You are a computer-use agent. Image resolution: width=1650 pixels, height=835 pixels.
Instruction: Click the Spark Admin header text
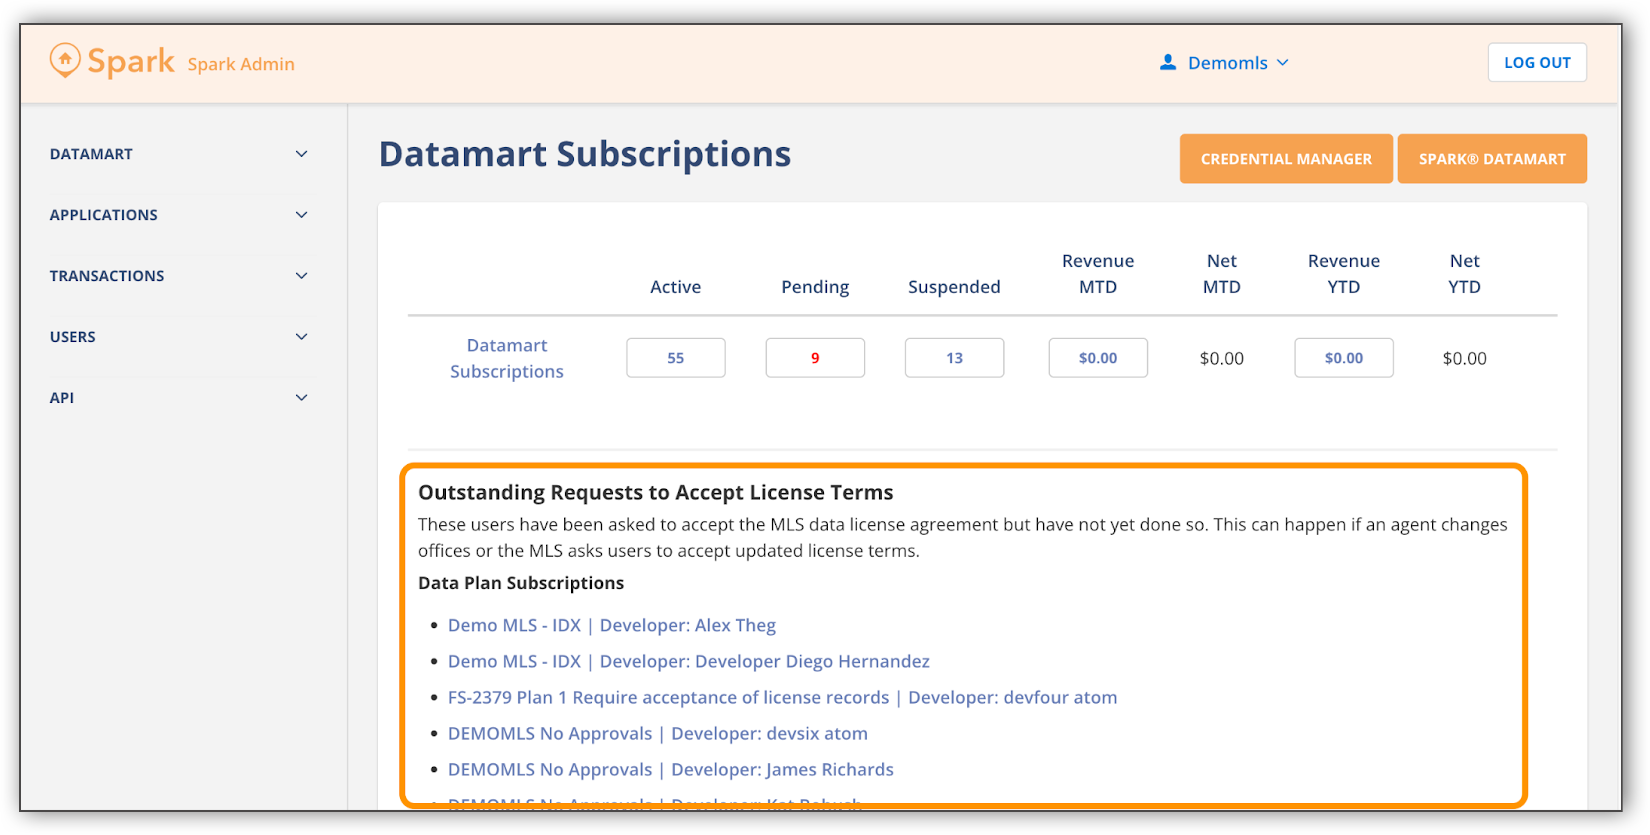[x=241, y=64]
